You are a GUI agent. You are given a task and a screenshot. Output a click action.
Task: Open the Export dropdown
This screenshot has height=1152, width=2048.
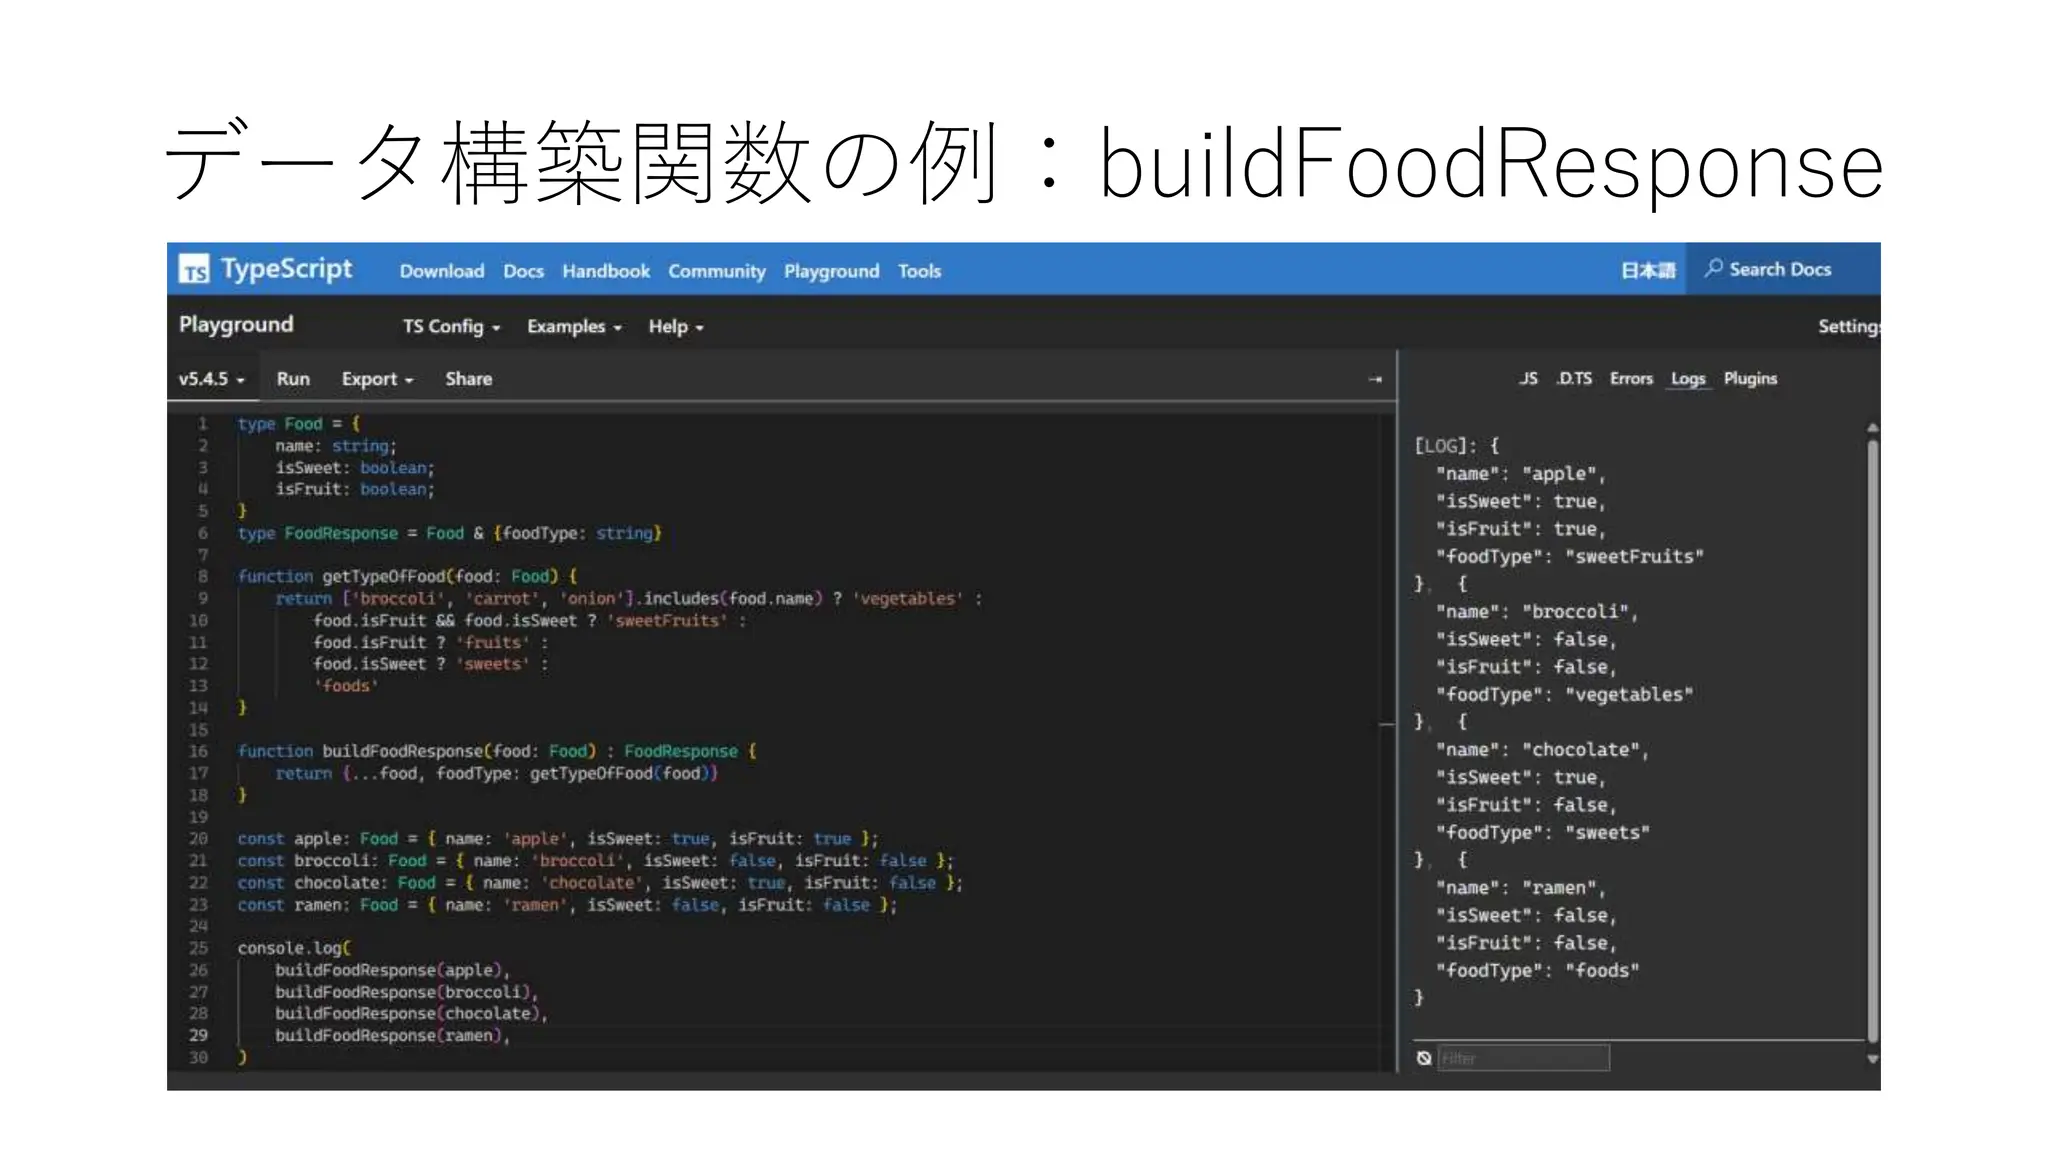[377, 379]
